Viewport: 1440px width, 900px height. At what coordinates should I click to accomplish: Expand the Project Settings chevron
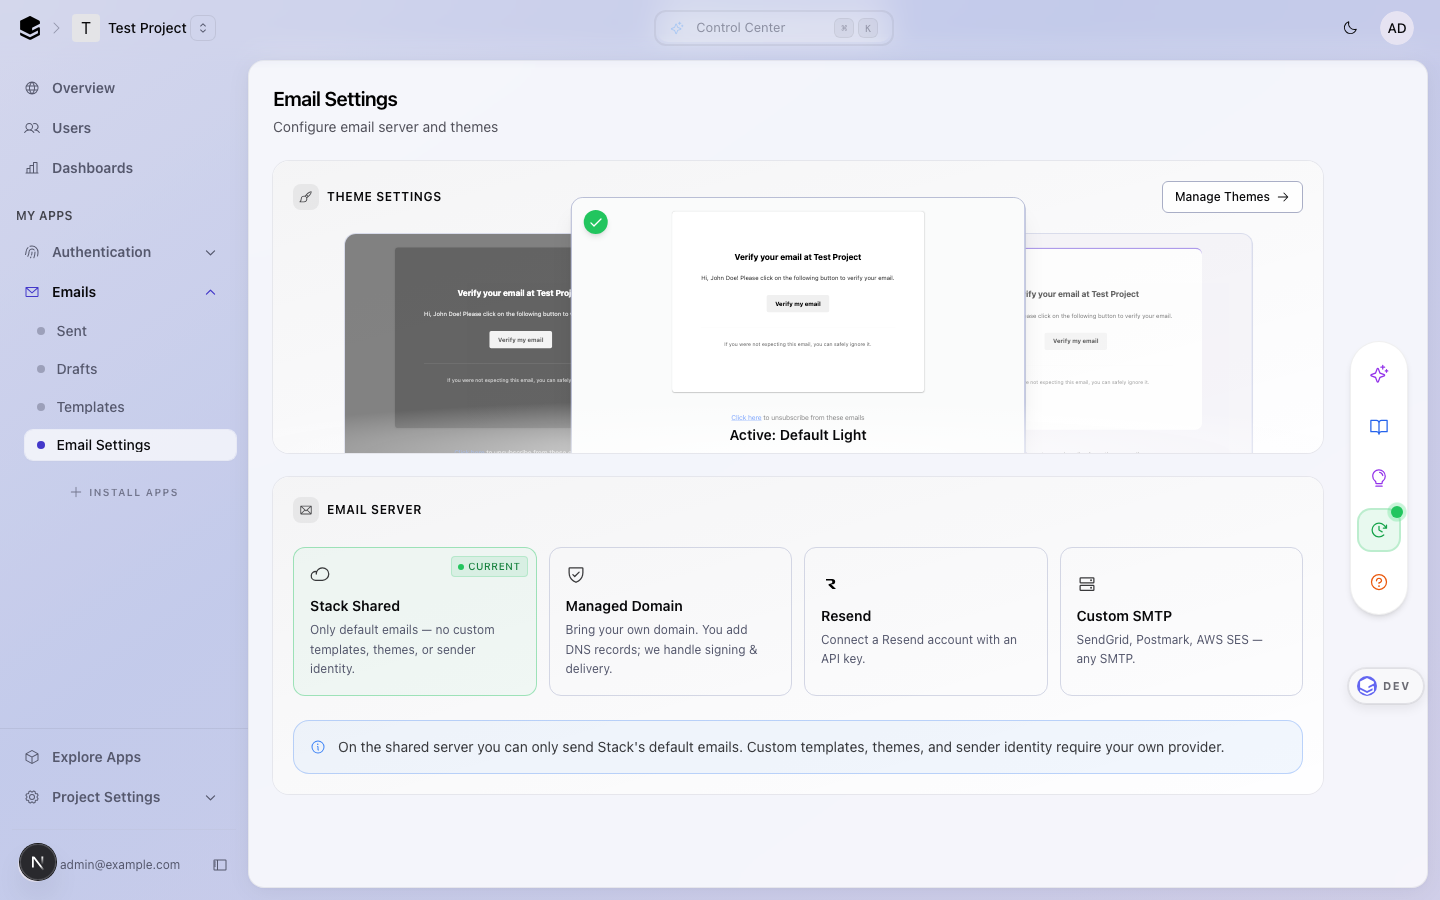pyautogui.click(x=210, y=797)
